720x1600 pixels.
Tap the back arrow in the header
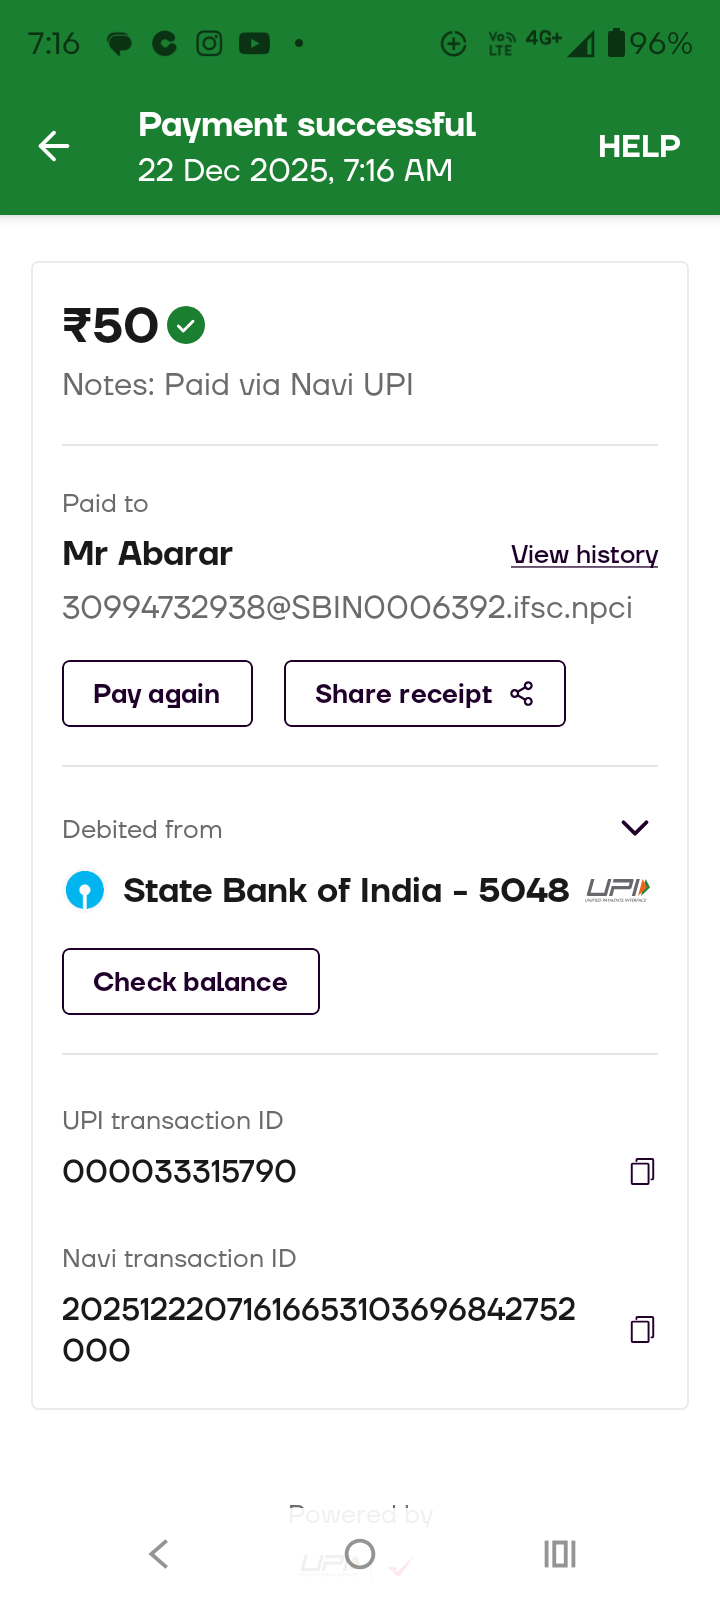click(x=54, y=146)
